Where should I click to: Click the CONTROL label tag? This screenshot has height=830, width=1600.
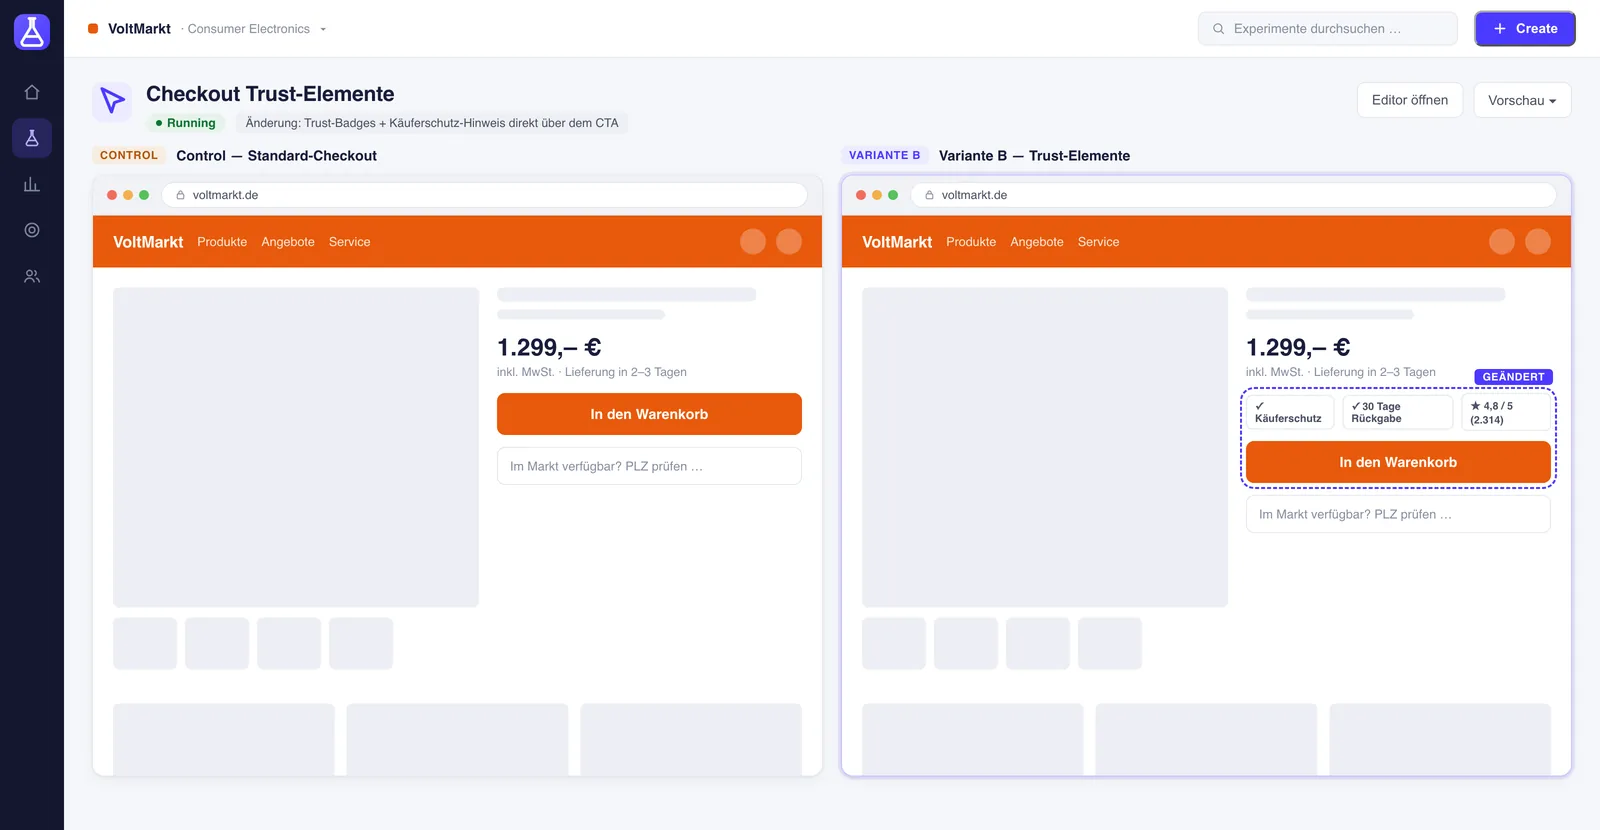point(129,155)
